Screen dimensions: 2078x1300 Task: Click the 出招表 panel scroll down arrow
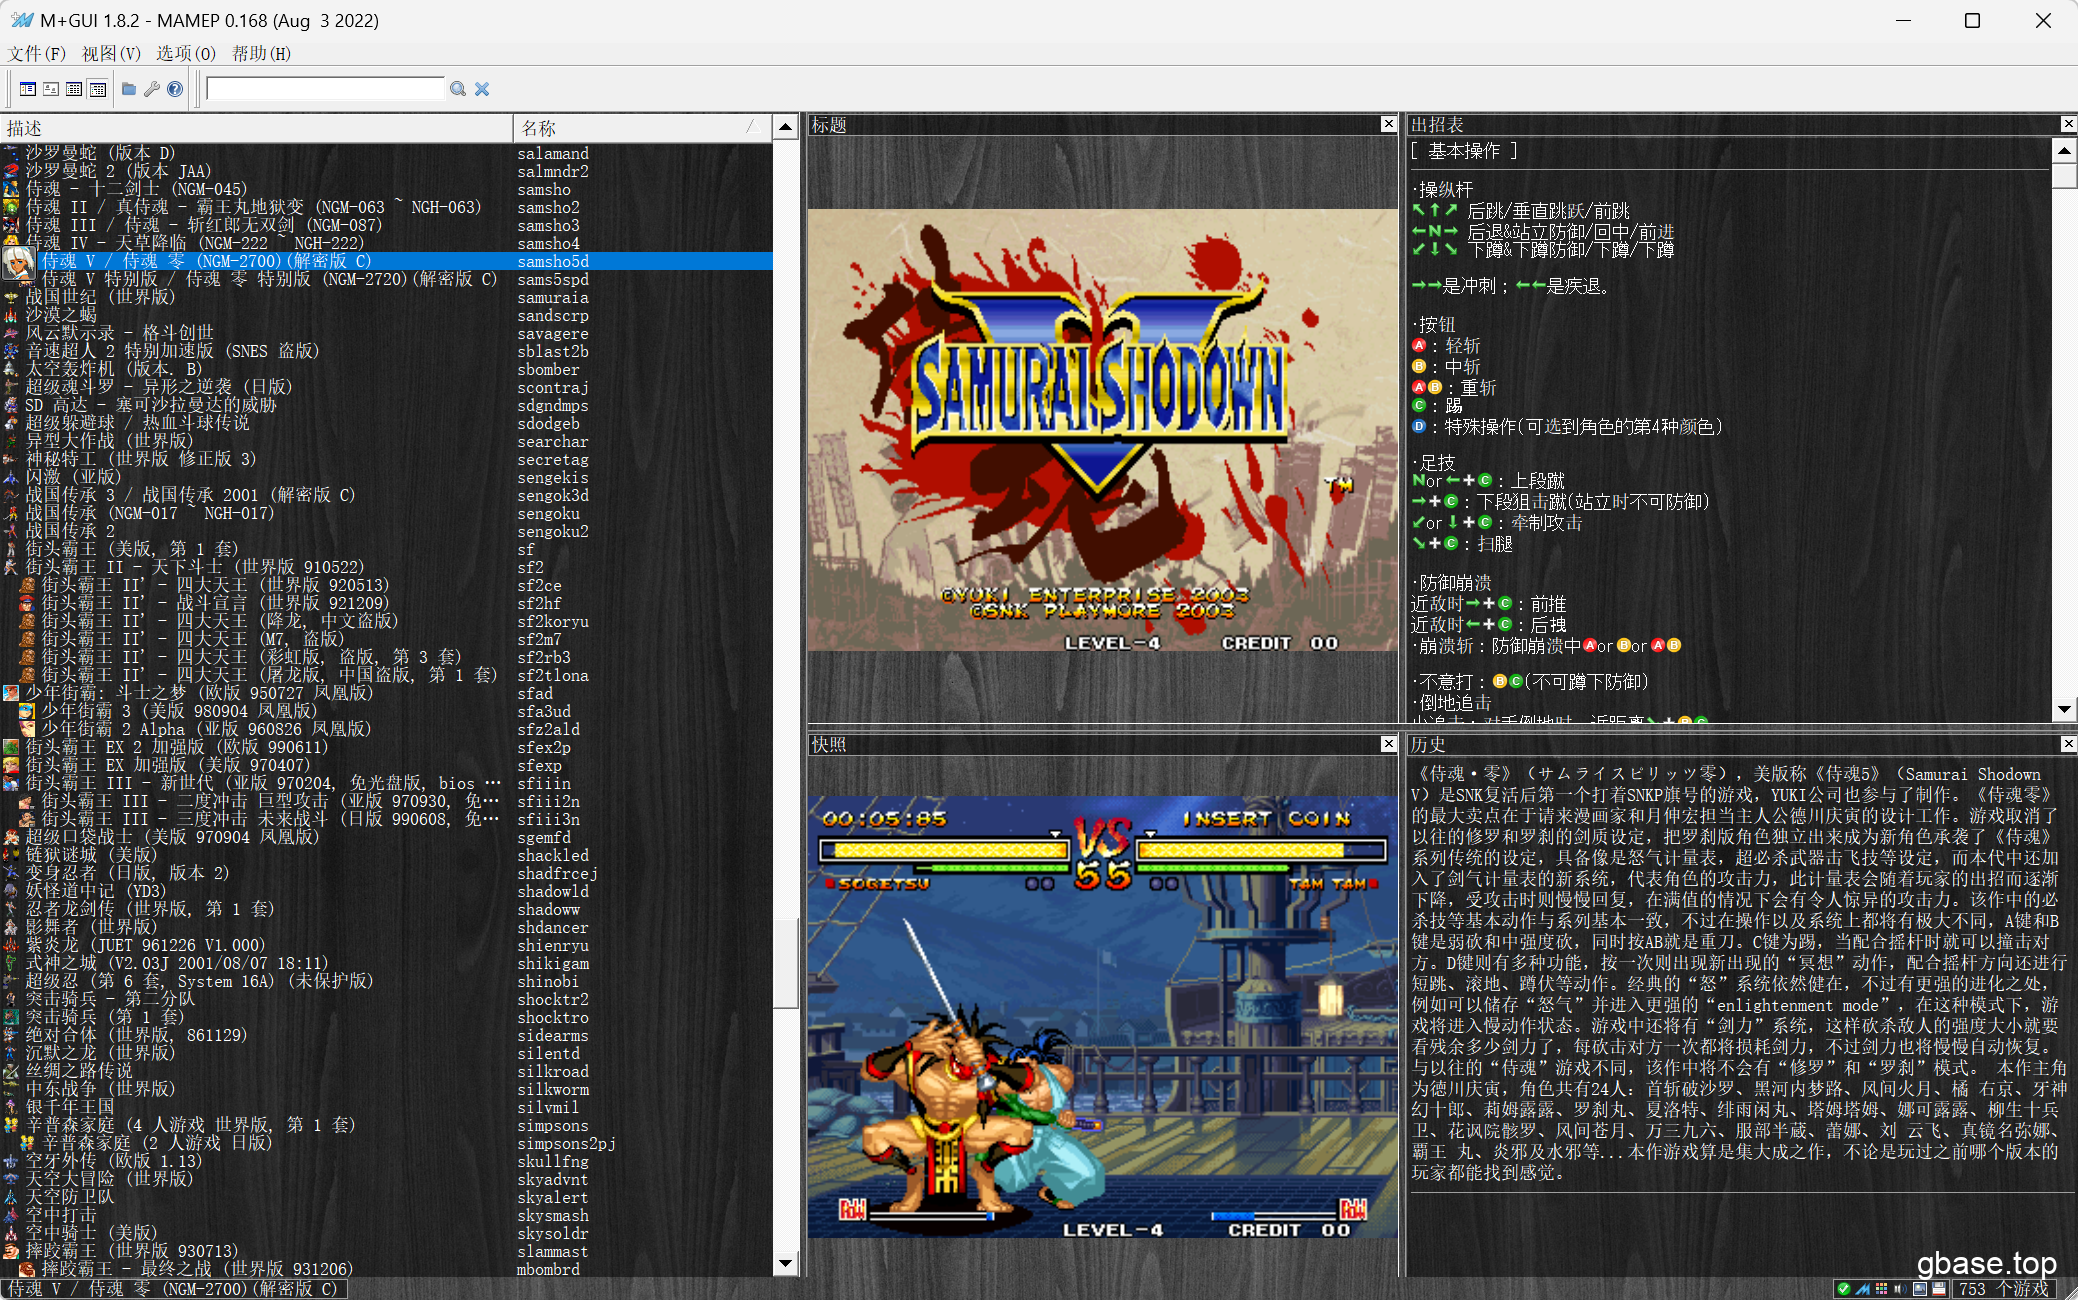coord(2064,710)
